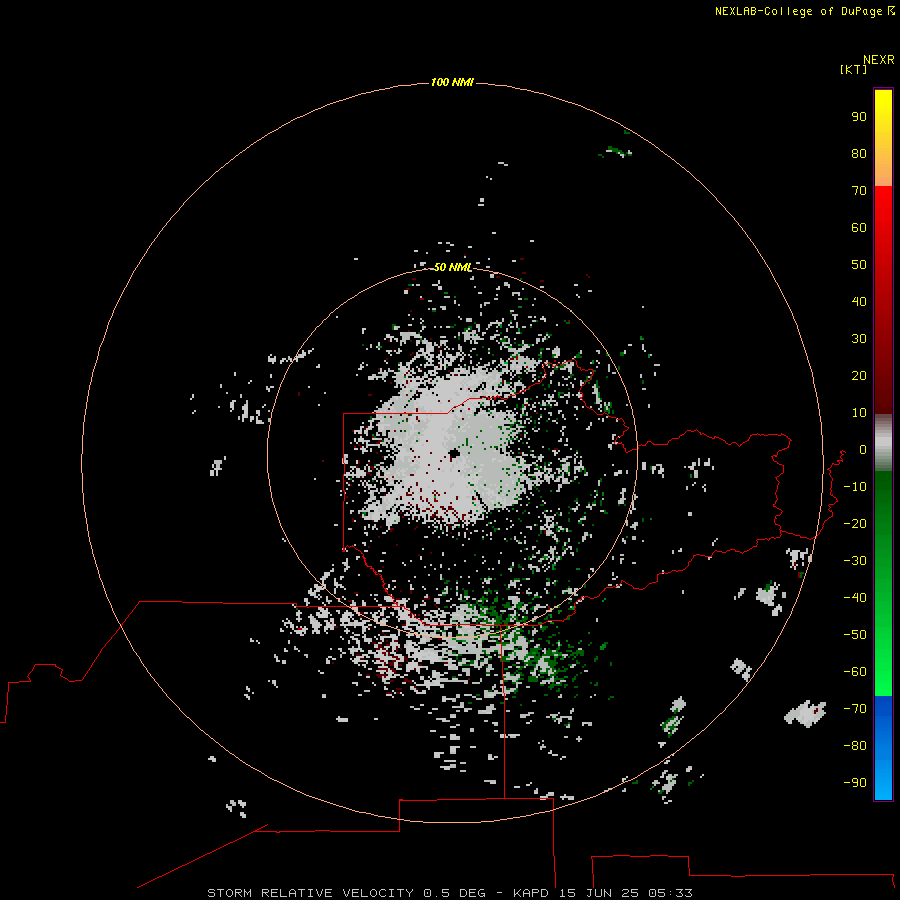The image size is (900, 900).
Task: Click the -30 value on velocity scale
Action: [855, 561]
